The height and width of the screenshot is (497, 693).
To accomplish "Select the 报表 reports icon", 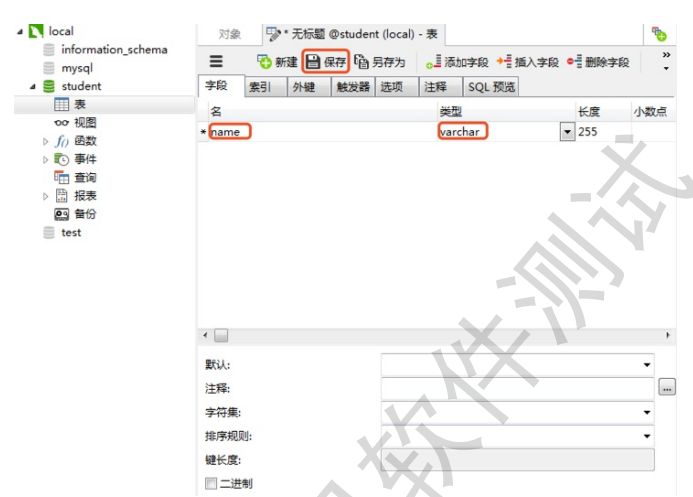I will 61,196.
